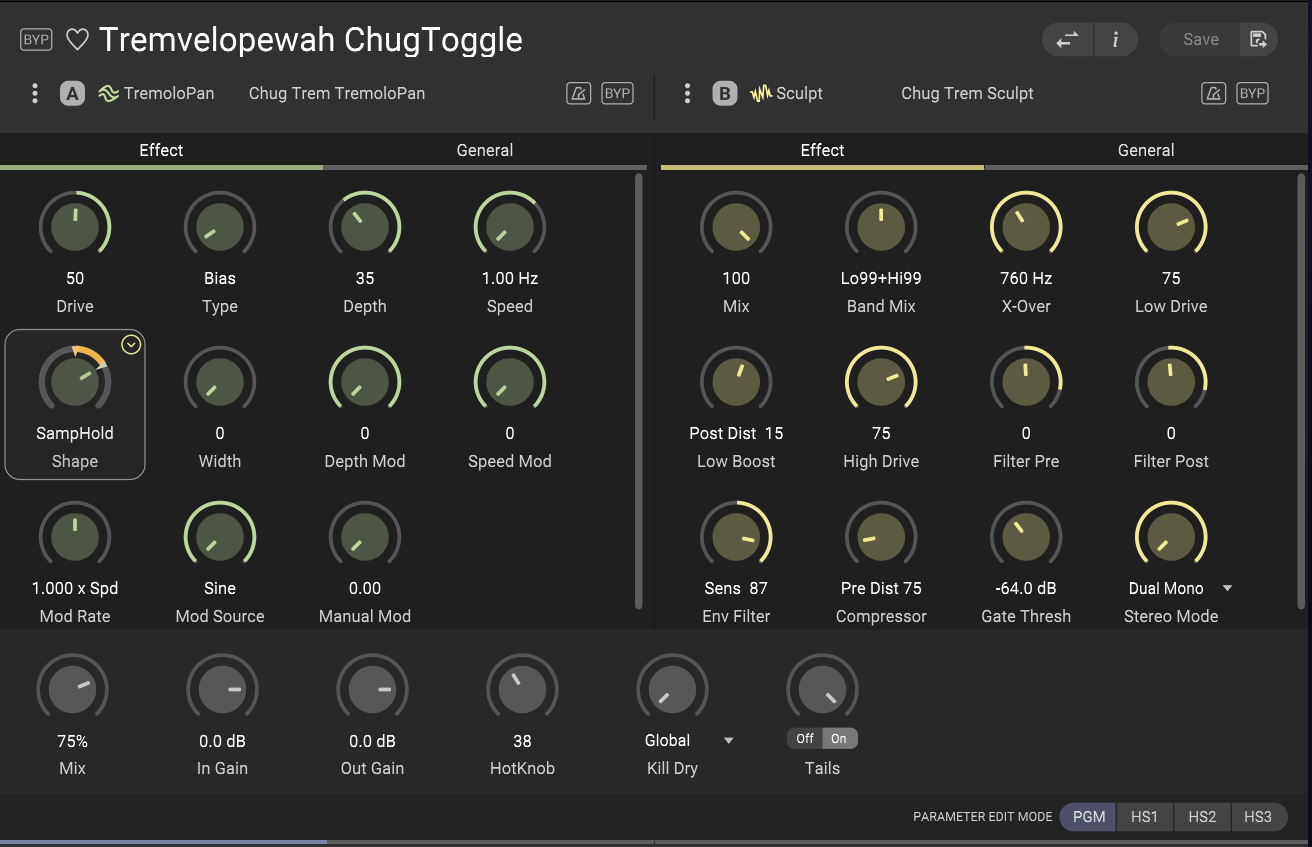Click the Save button
The image size is (1312, 847).
pos(1200,40)
